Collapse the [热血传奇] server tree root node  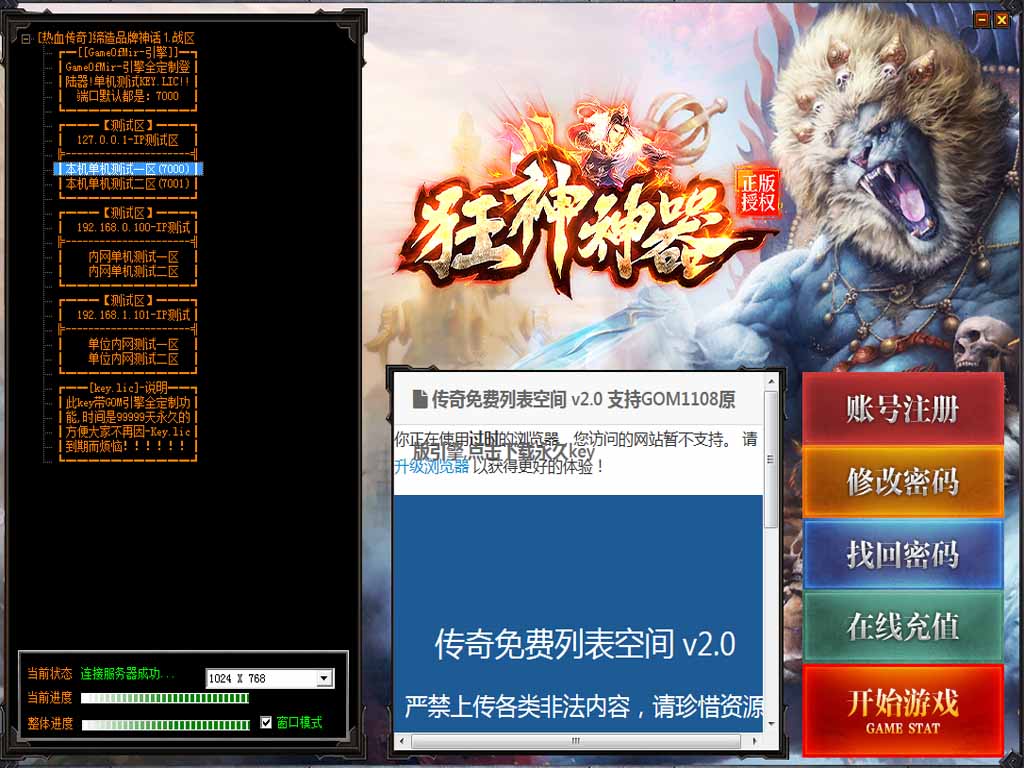[26, 38]
